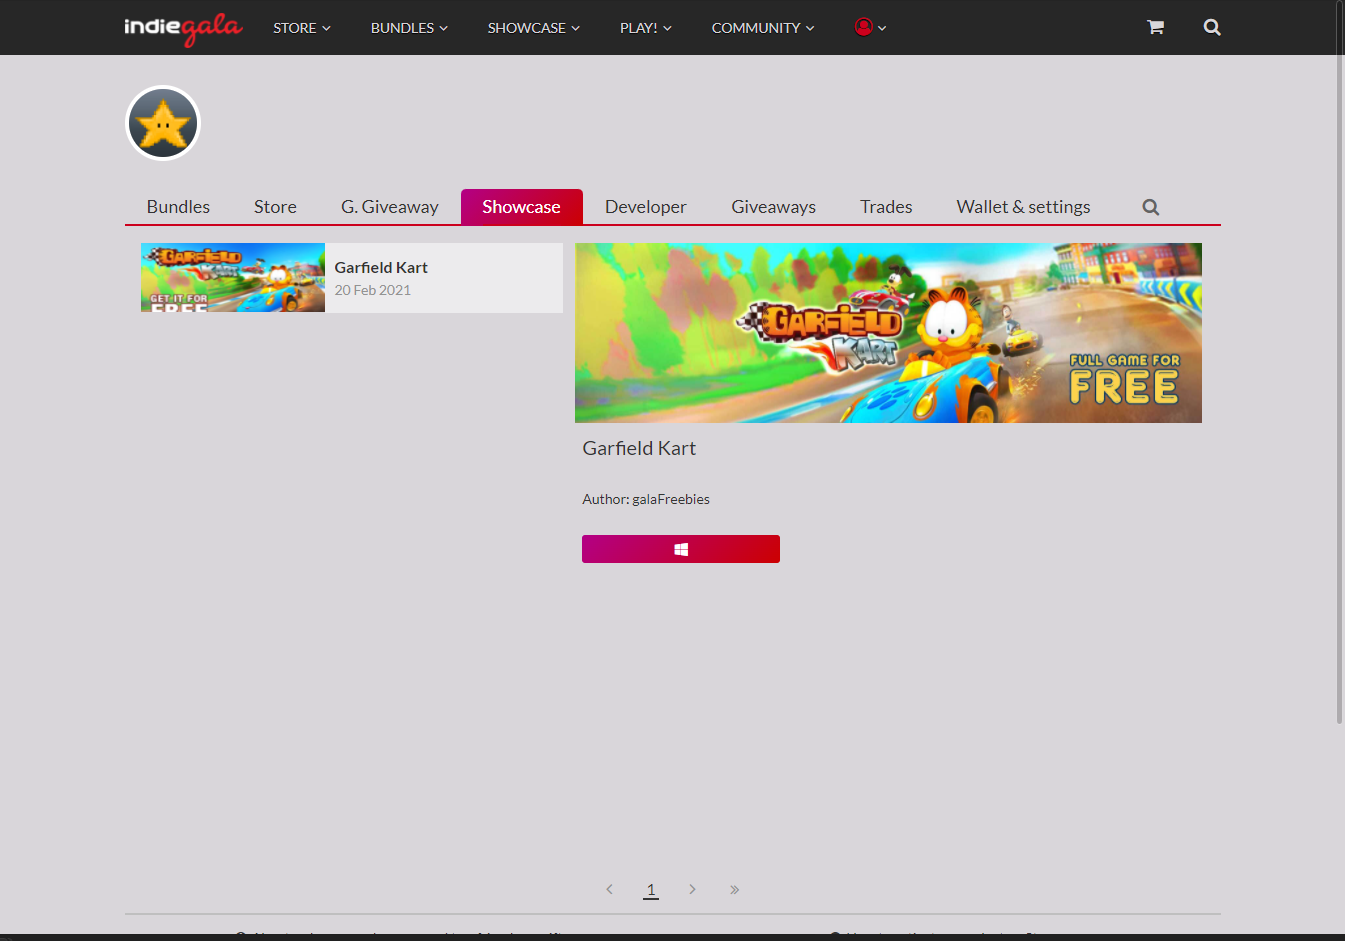Screen dimensions: 1345x941
Task: Click the profile tabs search icon
Action: pyautogui.click(x=1151, y=207)
